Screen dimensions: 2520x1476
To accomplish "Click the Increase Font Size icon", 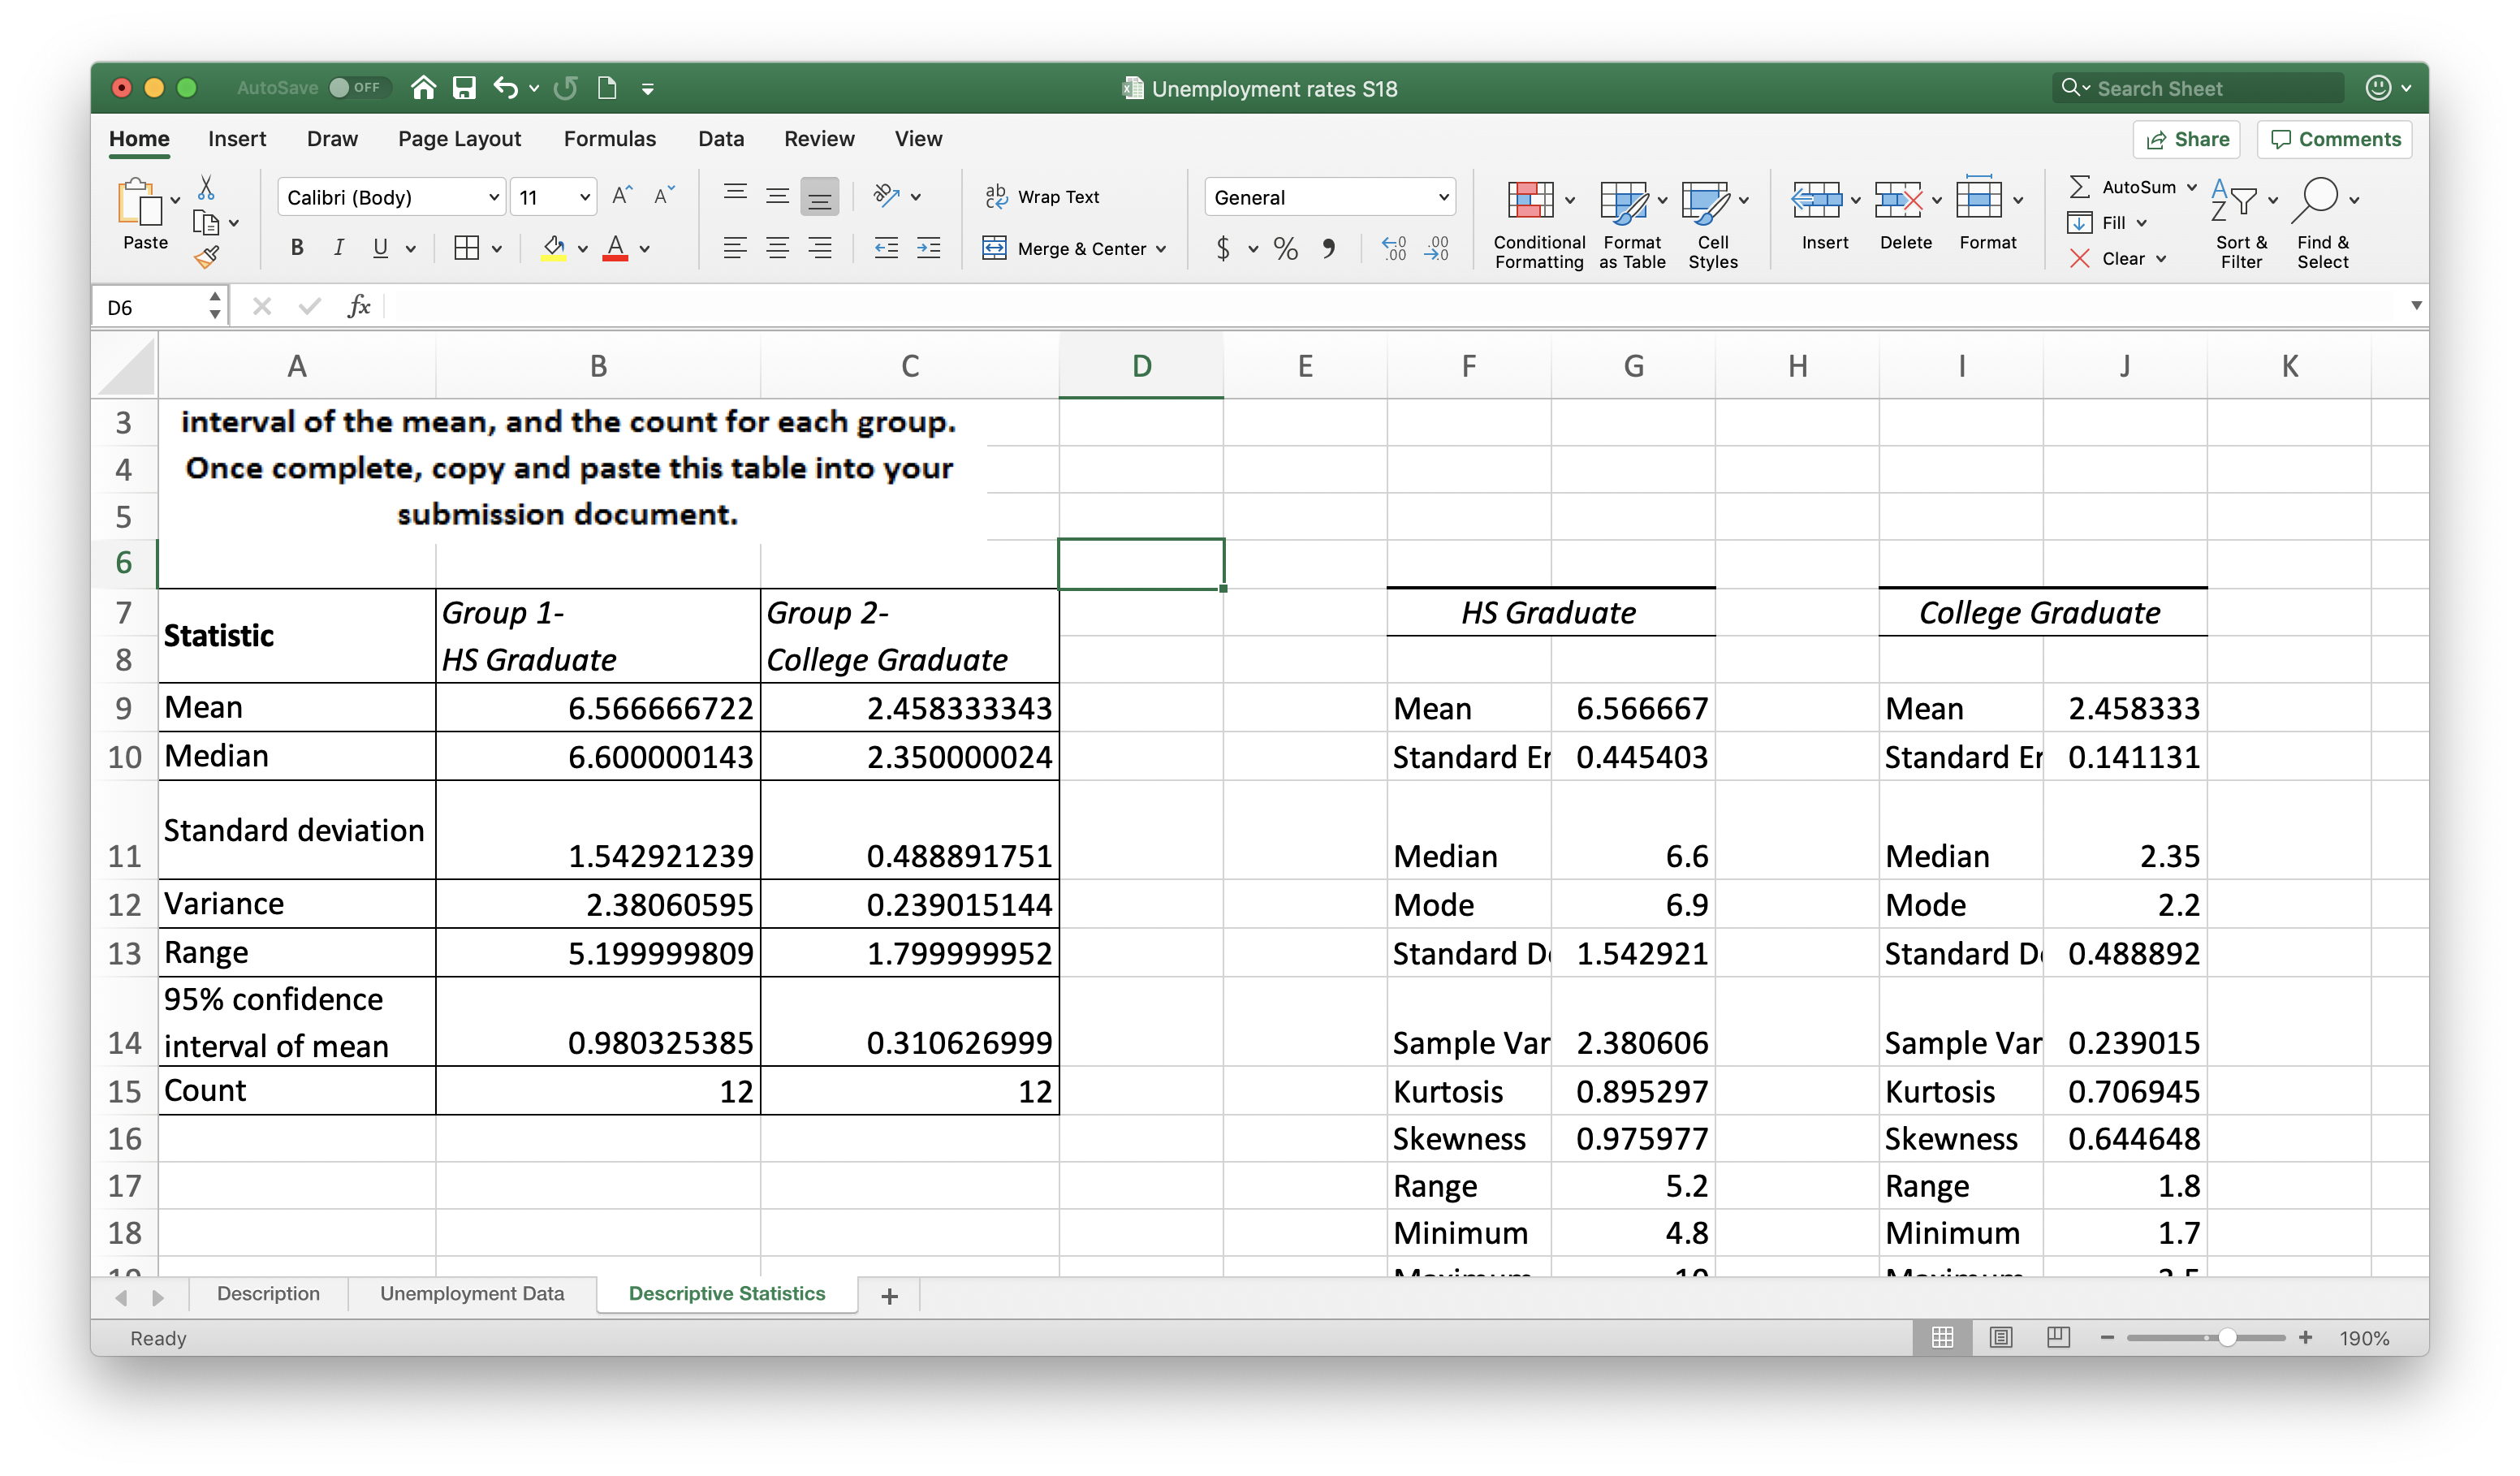I will (x=621, y=196).
